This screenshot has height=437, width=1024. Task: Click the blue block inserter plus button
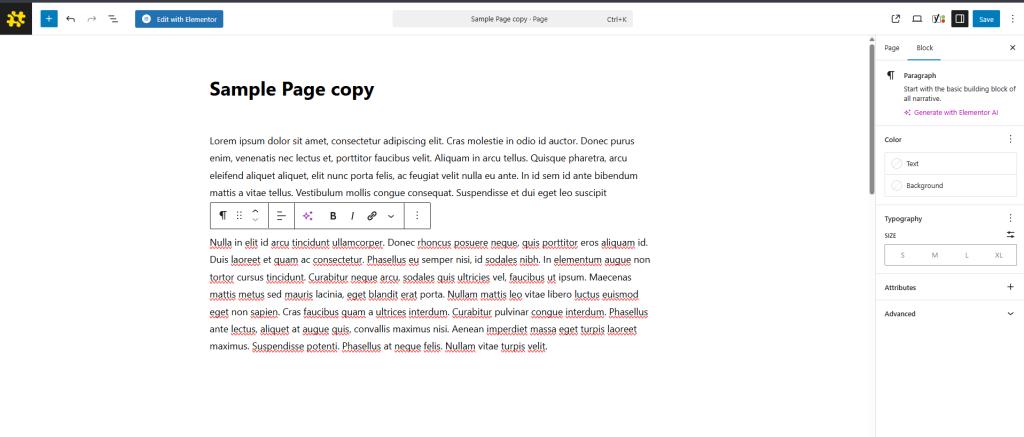click(x=49, y=19)
